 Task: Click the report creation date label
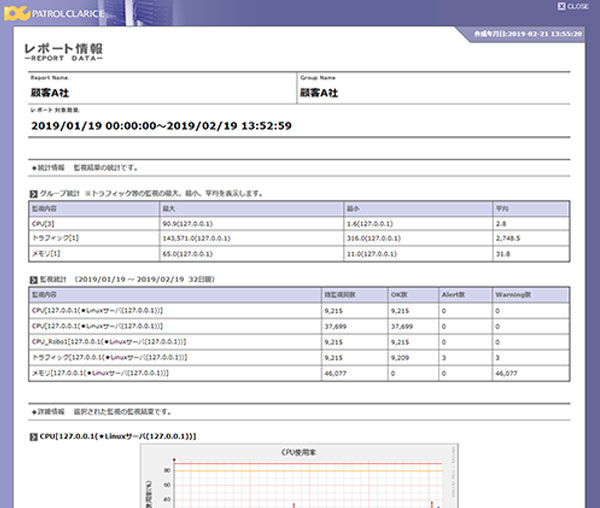coord(528,34)
